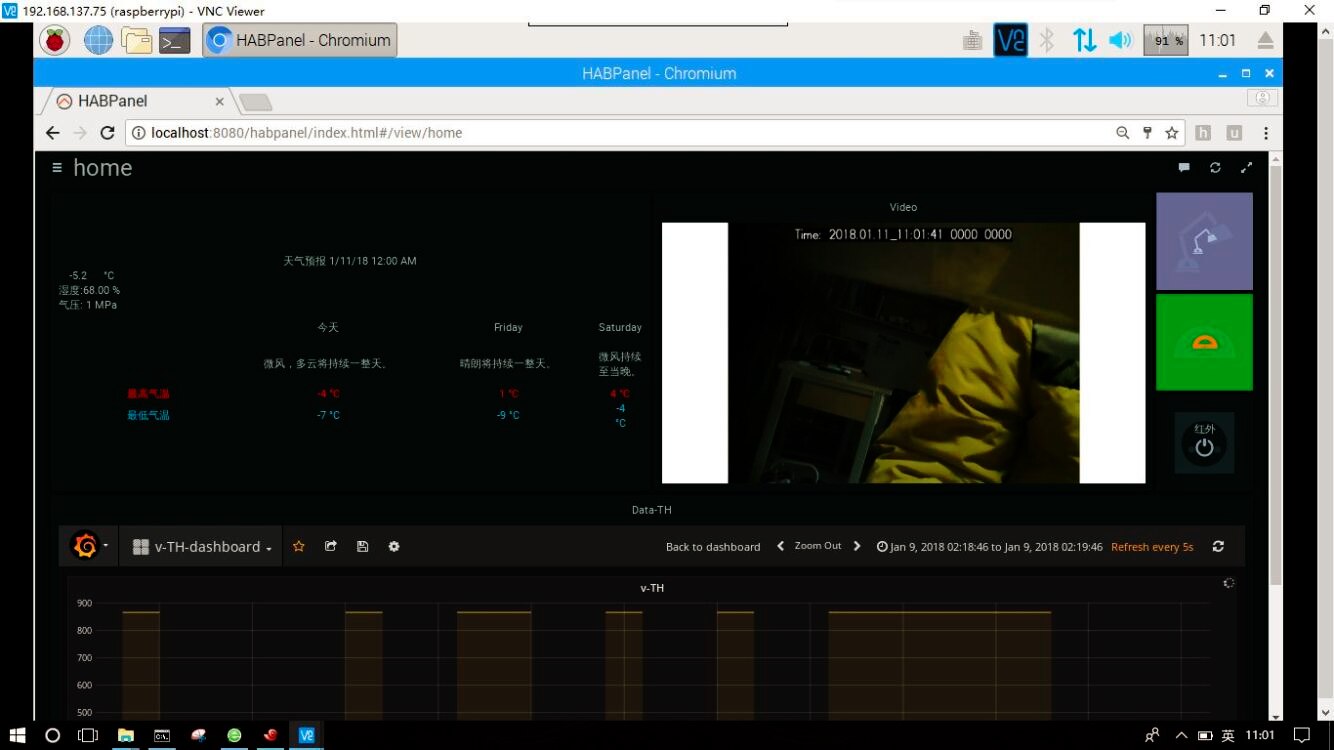Open the Grafana logo main menu
The width and height of the screenshot is (1334, 750).
(88, 547)
